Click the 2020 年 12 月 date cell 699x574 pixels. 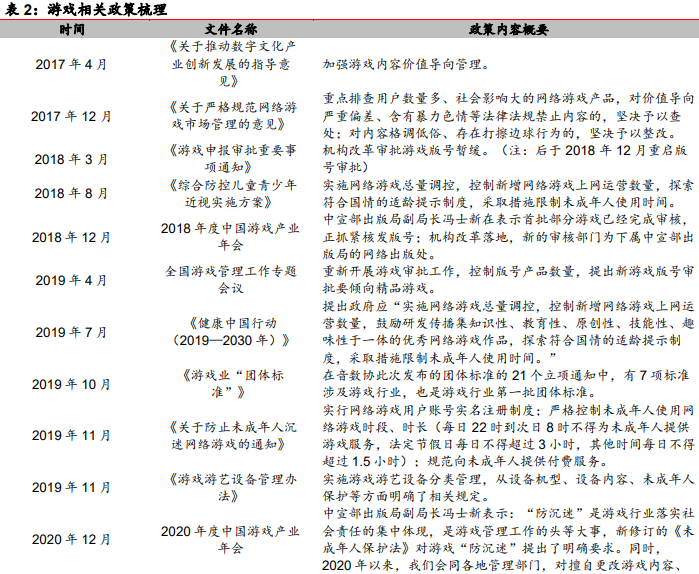point(71,539)
